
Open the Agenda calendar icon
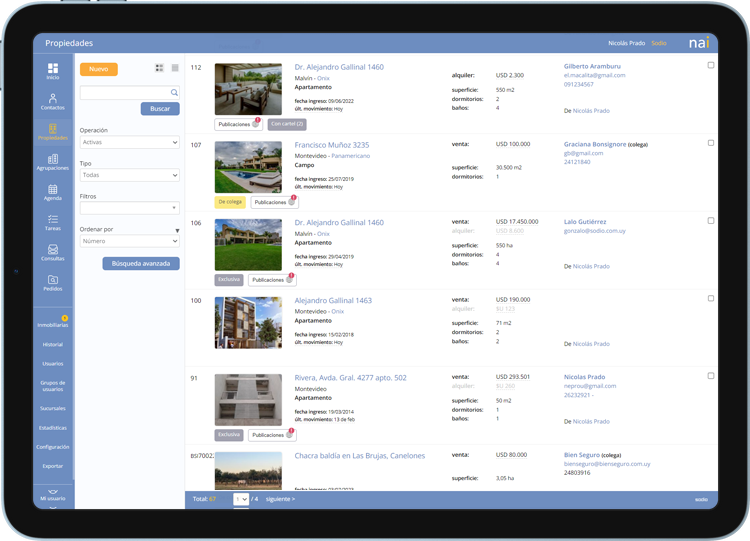point(53,192)
